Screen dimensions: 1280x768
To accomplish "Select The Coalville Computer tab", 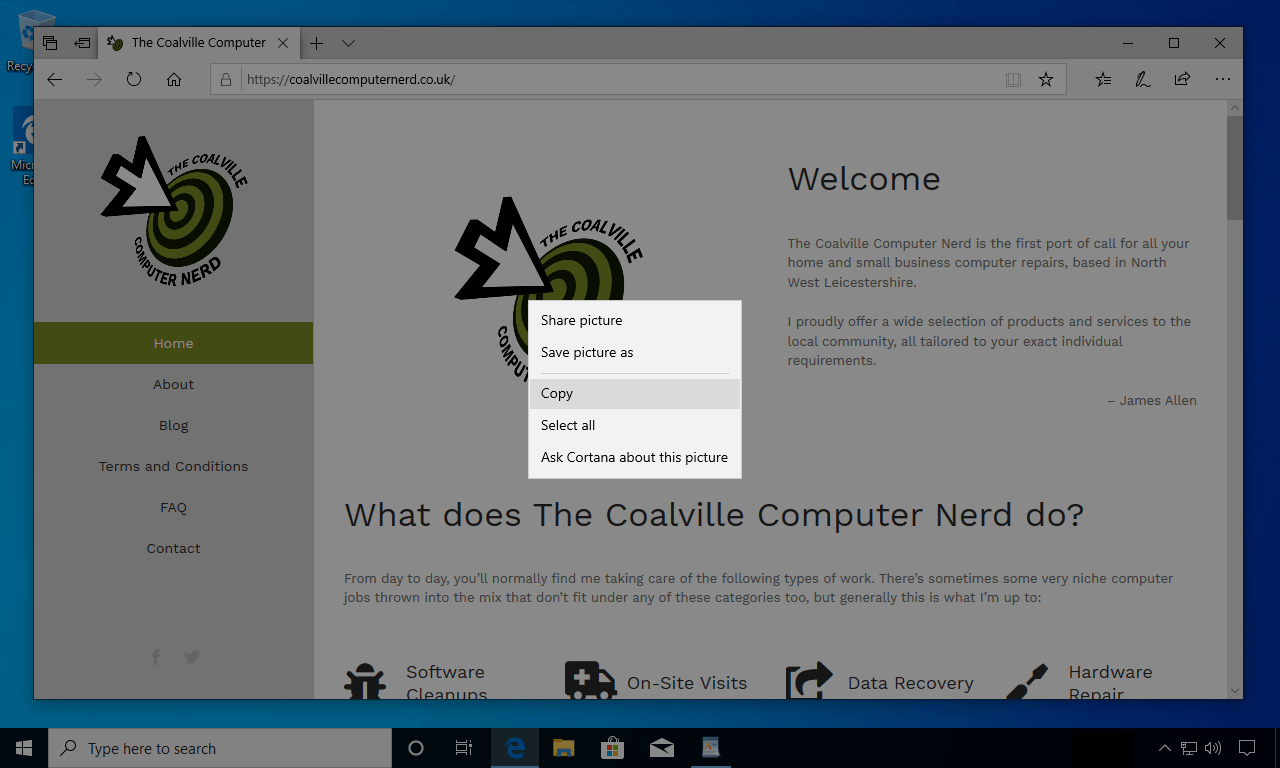I will tap(198, 43).
